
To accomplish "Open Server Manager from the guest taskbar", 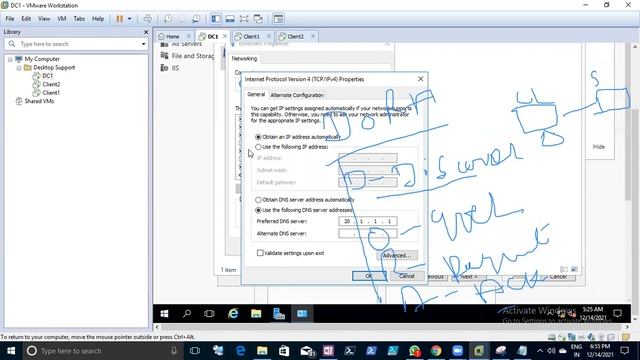I will pyautogui.click(x=279, y=313).
